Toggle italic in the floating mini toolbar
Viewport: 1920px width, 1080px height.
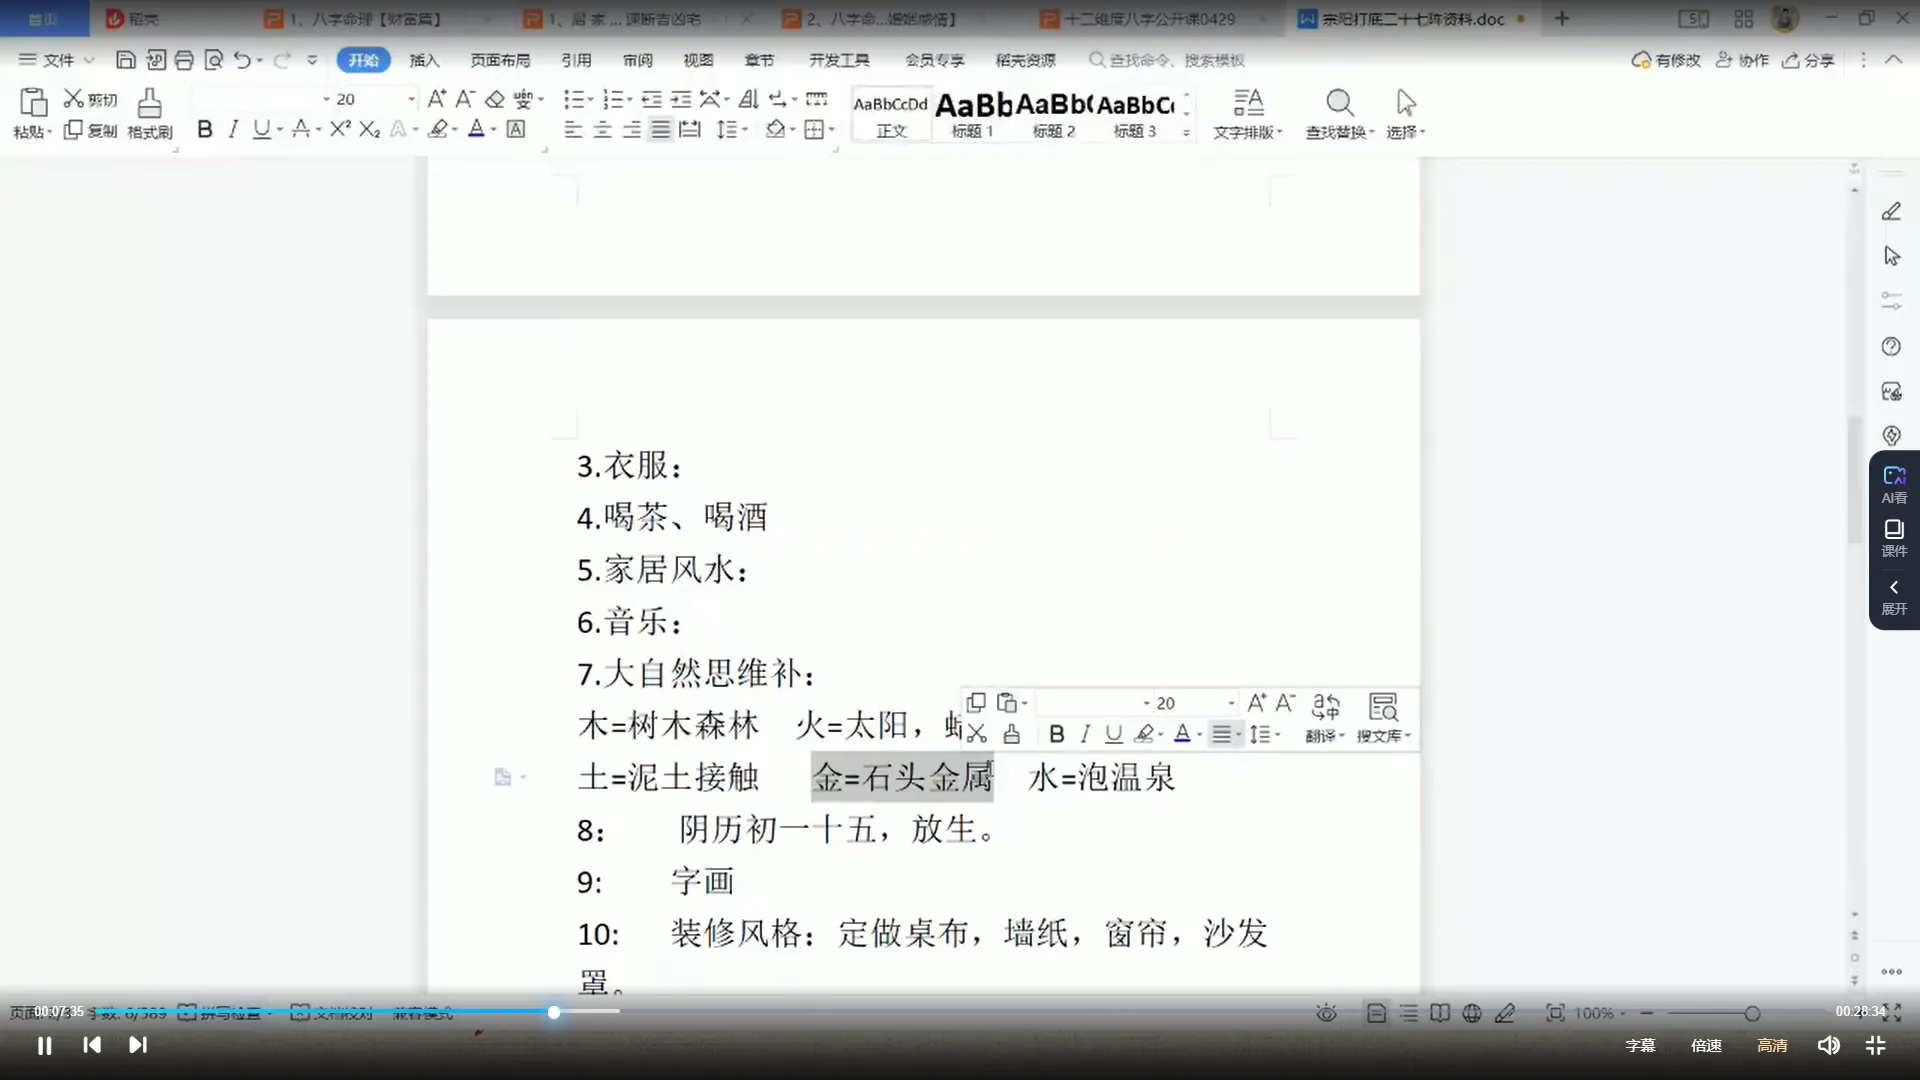pos(1084,734)
